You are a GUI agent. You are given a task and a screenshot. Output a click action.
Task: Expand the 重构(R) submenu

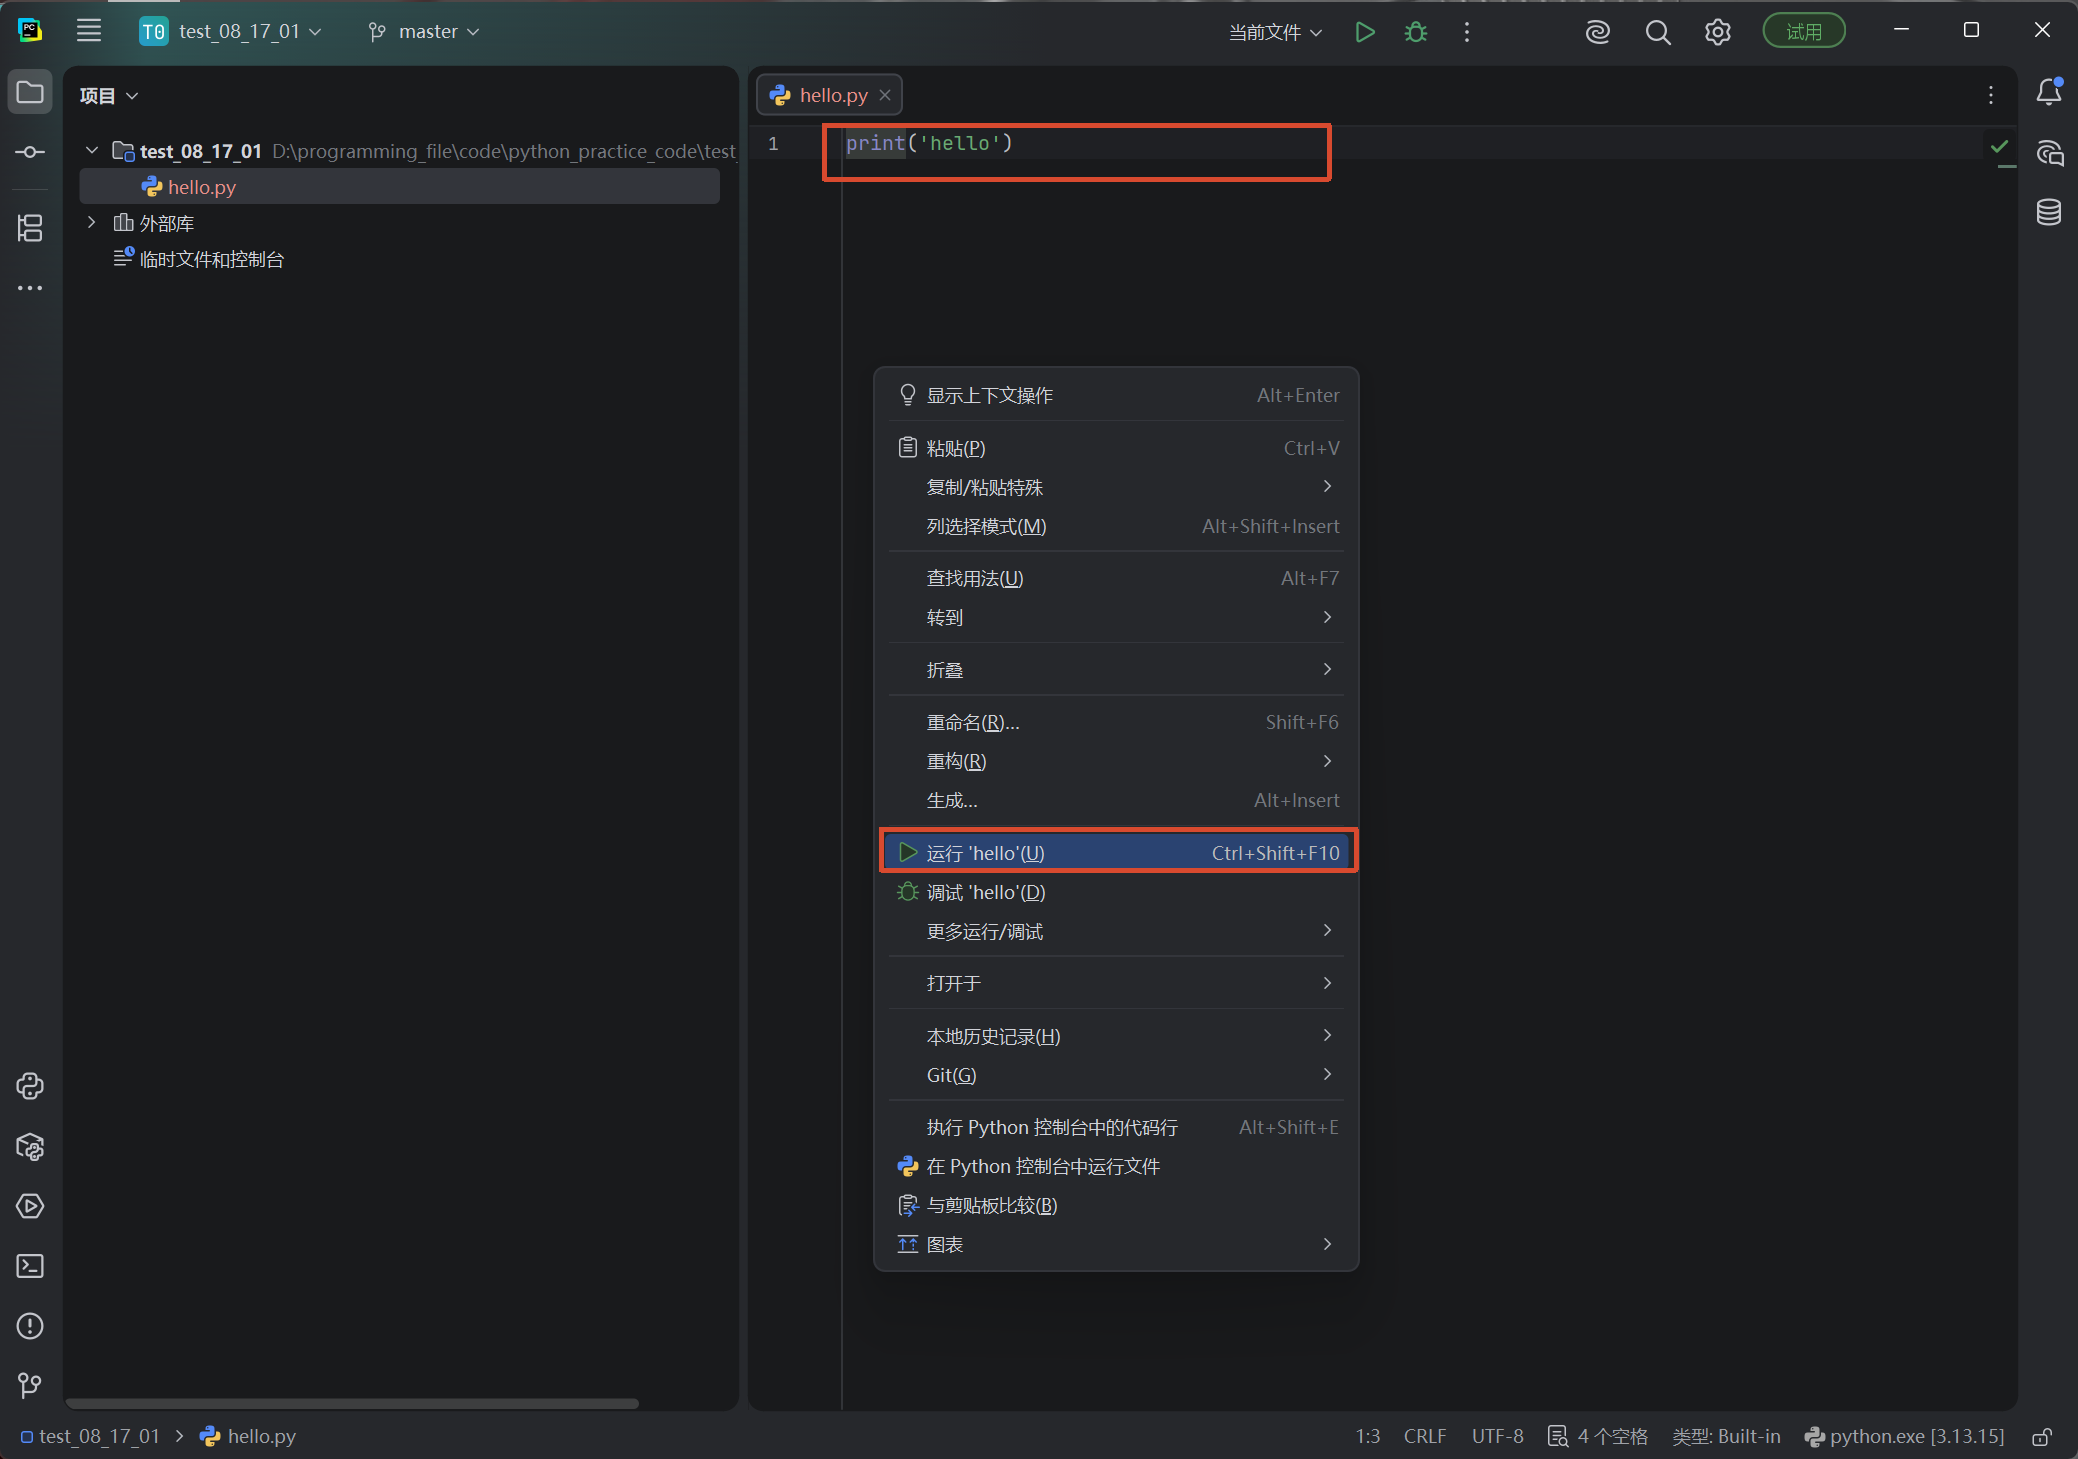pos(1116,761)
